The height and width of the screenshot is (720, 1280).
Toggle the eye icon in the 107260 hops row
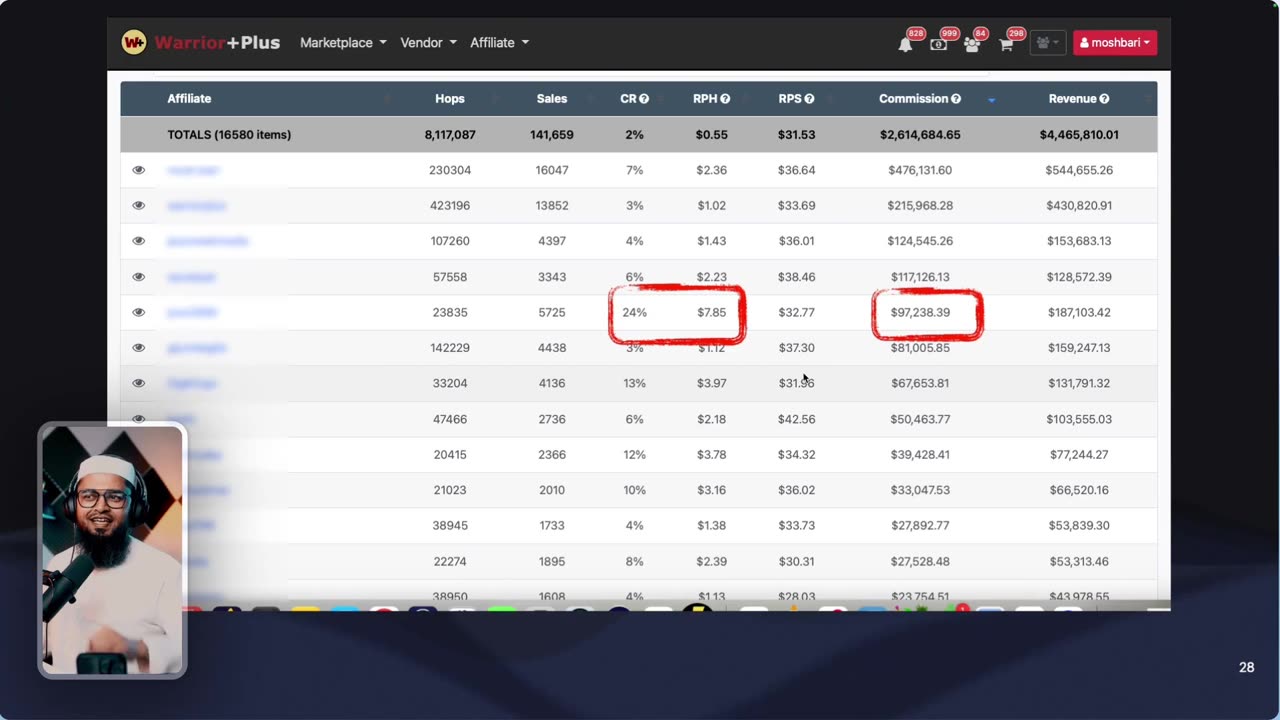(139, 241)
